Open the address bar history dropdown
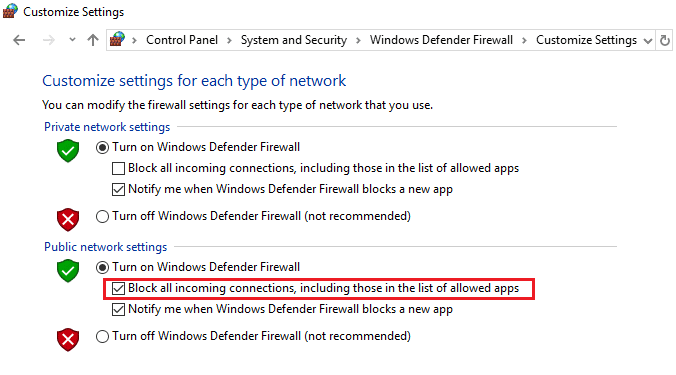This screenshot has width=676, height=375. 648,41
